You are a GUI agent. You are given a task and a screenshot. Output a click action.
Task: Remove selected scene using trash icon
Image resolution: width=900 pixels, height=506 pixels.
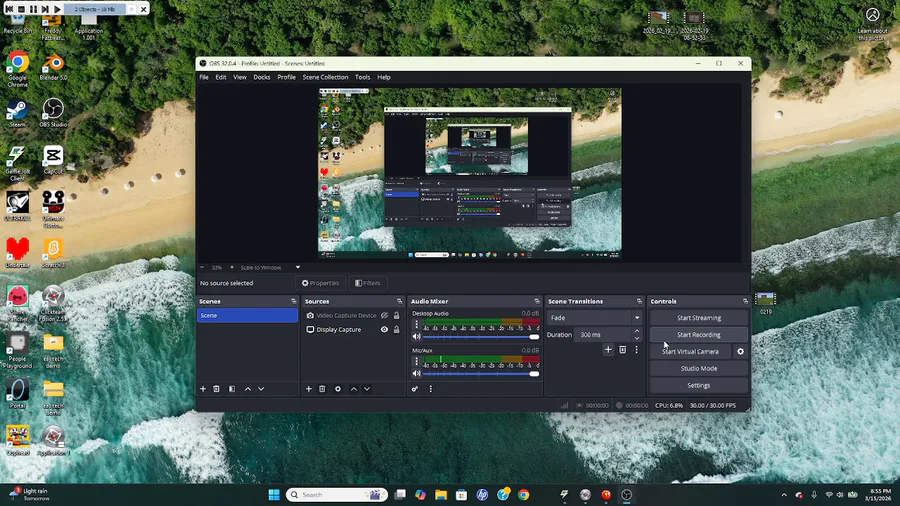217,389
